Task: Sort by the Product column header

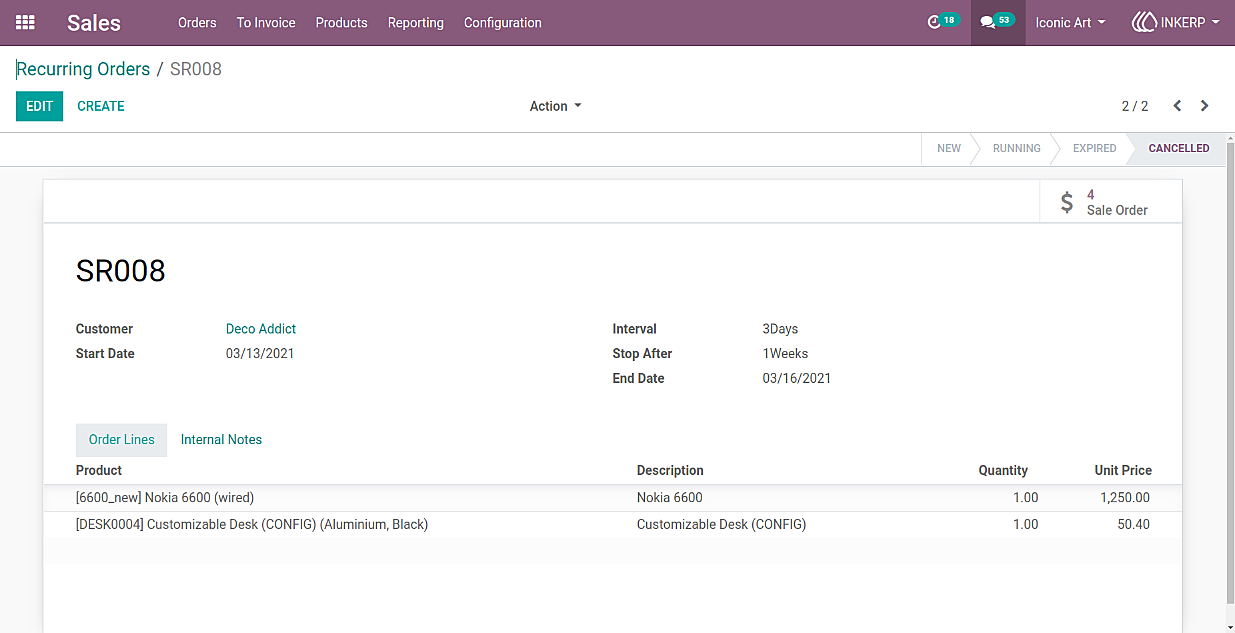Action: click(x=99, y=470)
